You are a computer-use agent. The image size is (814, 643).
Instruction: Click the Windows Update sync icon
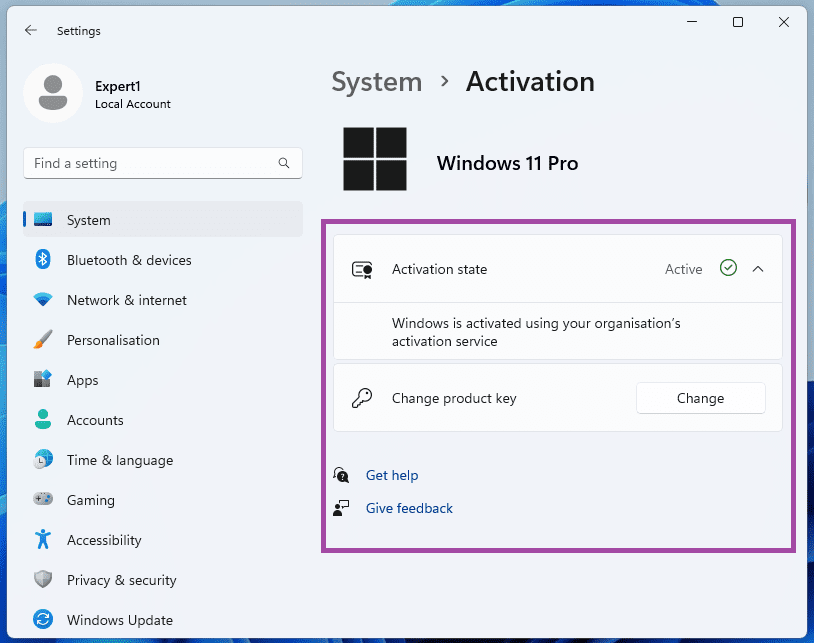43,619
